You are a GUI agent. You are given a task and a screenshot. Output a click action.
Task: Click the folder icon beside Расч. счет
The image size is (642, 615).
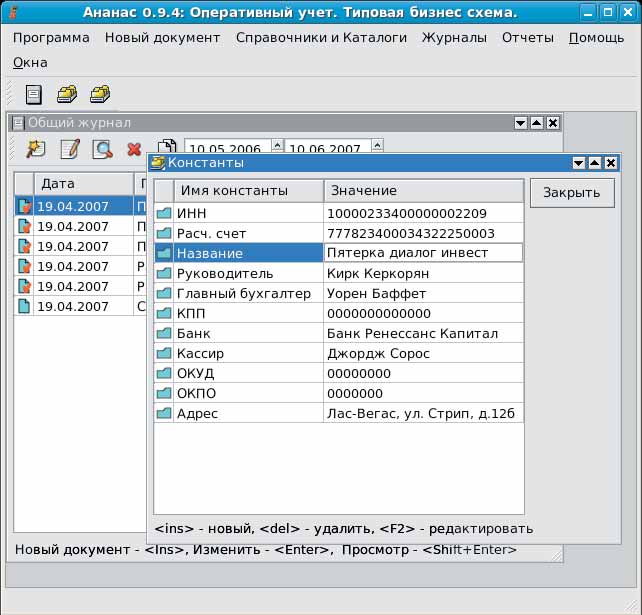point(164,233)
